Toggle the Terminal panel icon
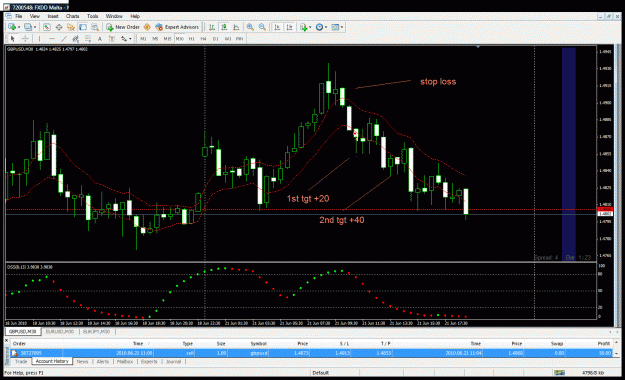 pos(83,27)
